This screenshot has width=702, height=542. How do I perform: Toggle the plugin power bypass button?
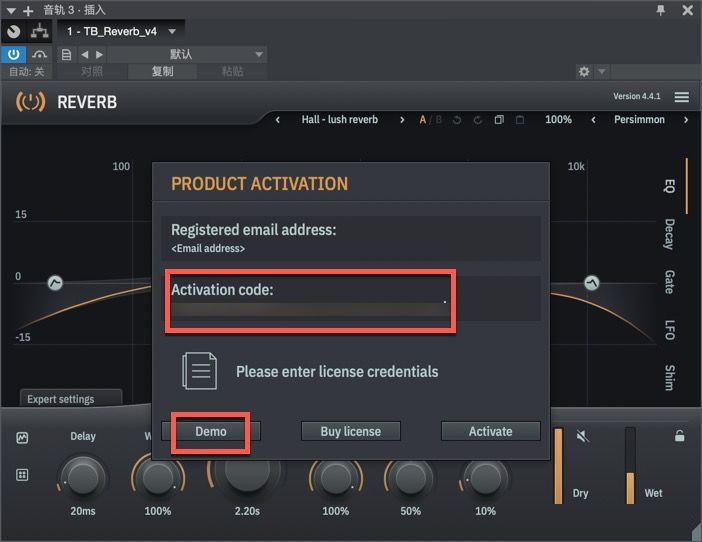(13, 55)
